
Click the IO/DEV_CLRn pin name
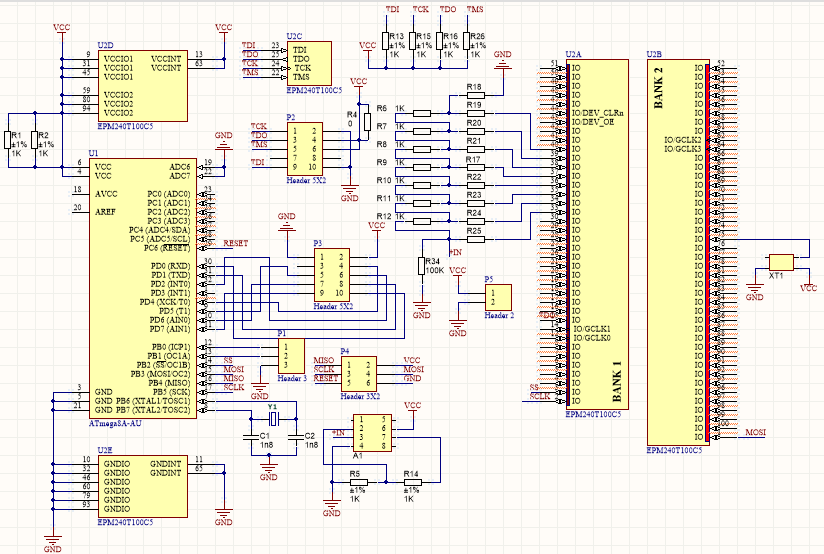pyautogui.click(x=598, y=113)
